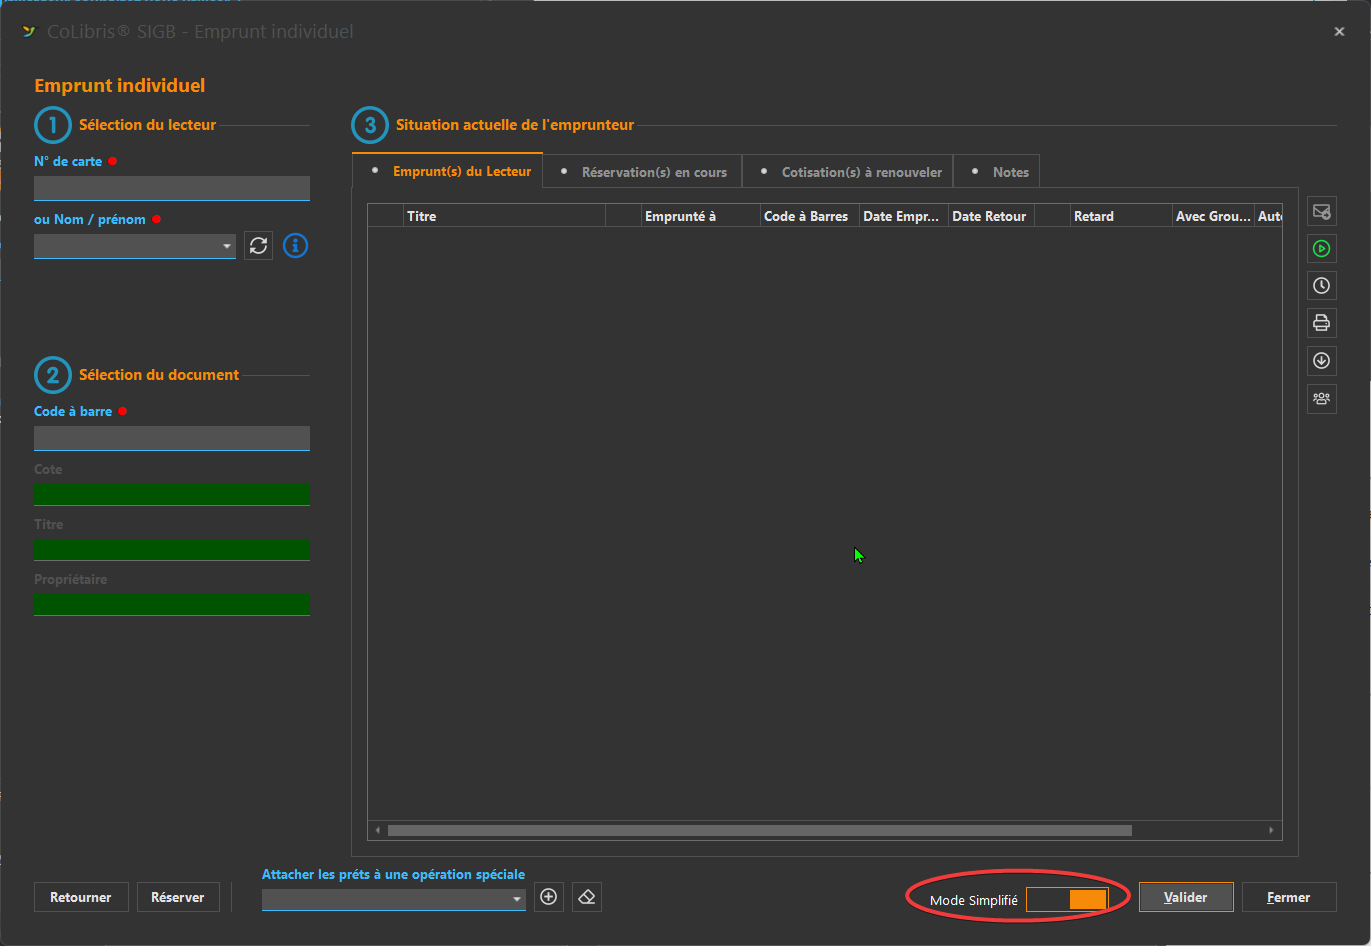Show reader info with the blue 'i' icon
The image size is (1371, 946).
tap(295, 246)
